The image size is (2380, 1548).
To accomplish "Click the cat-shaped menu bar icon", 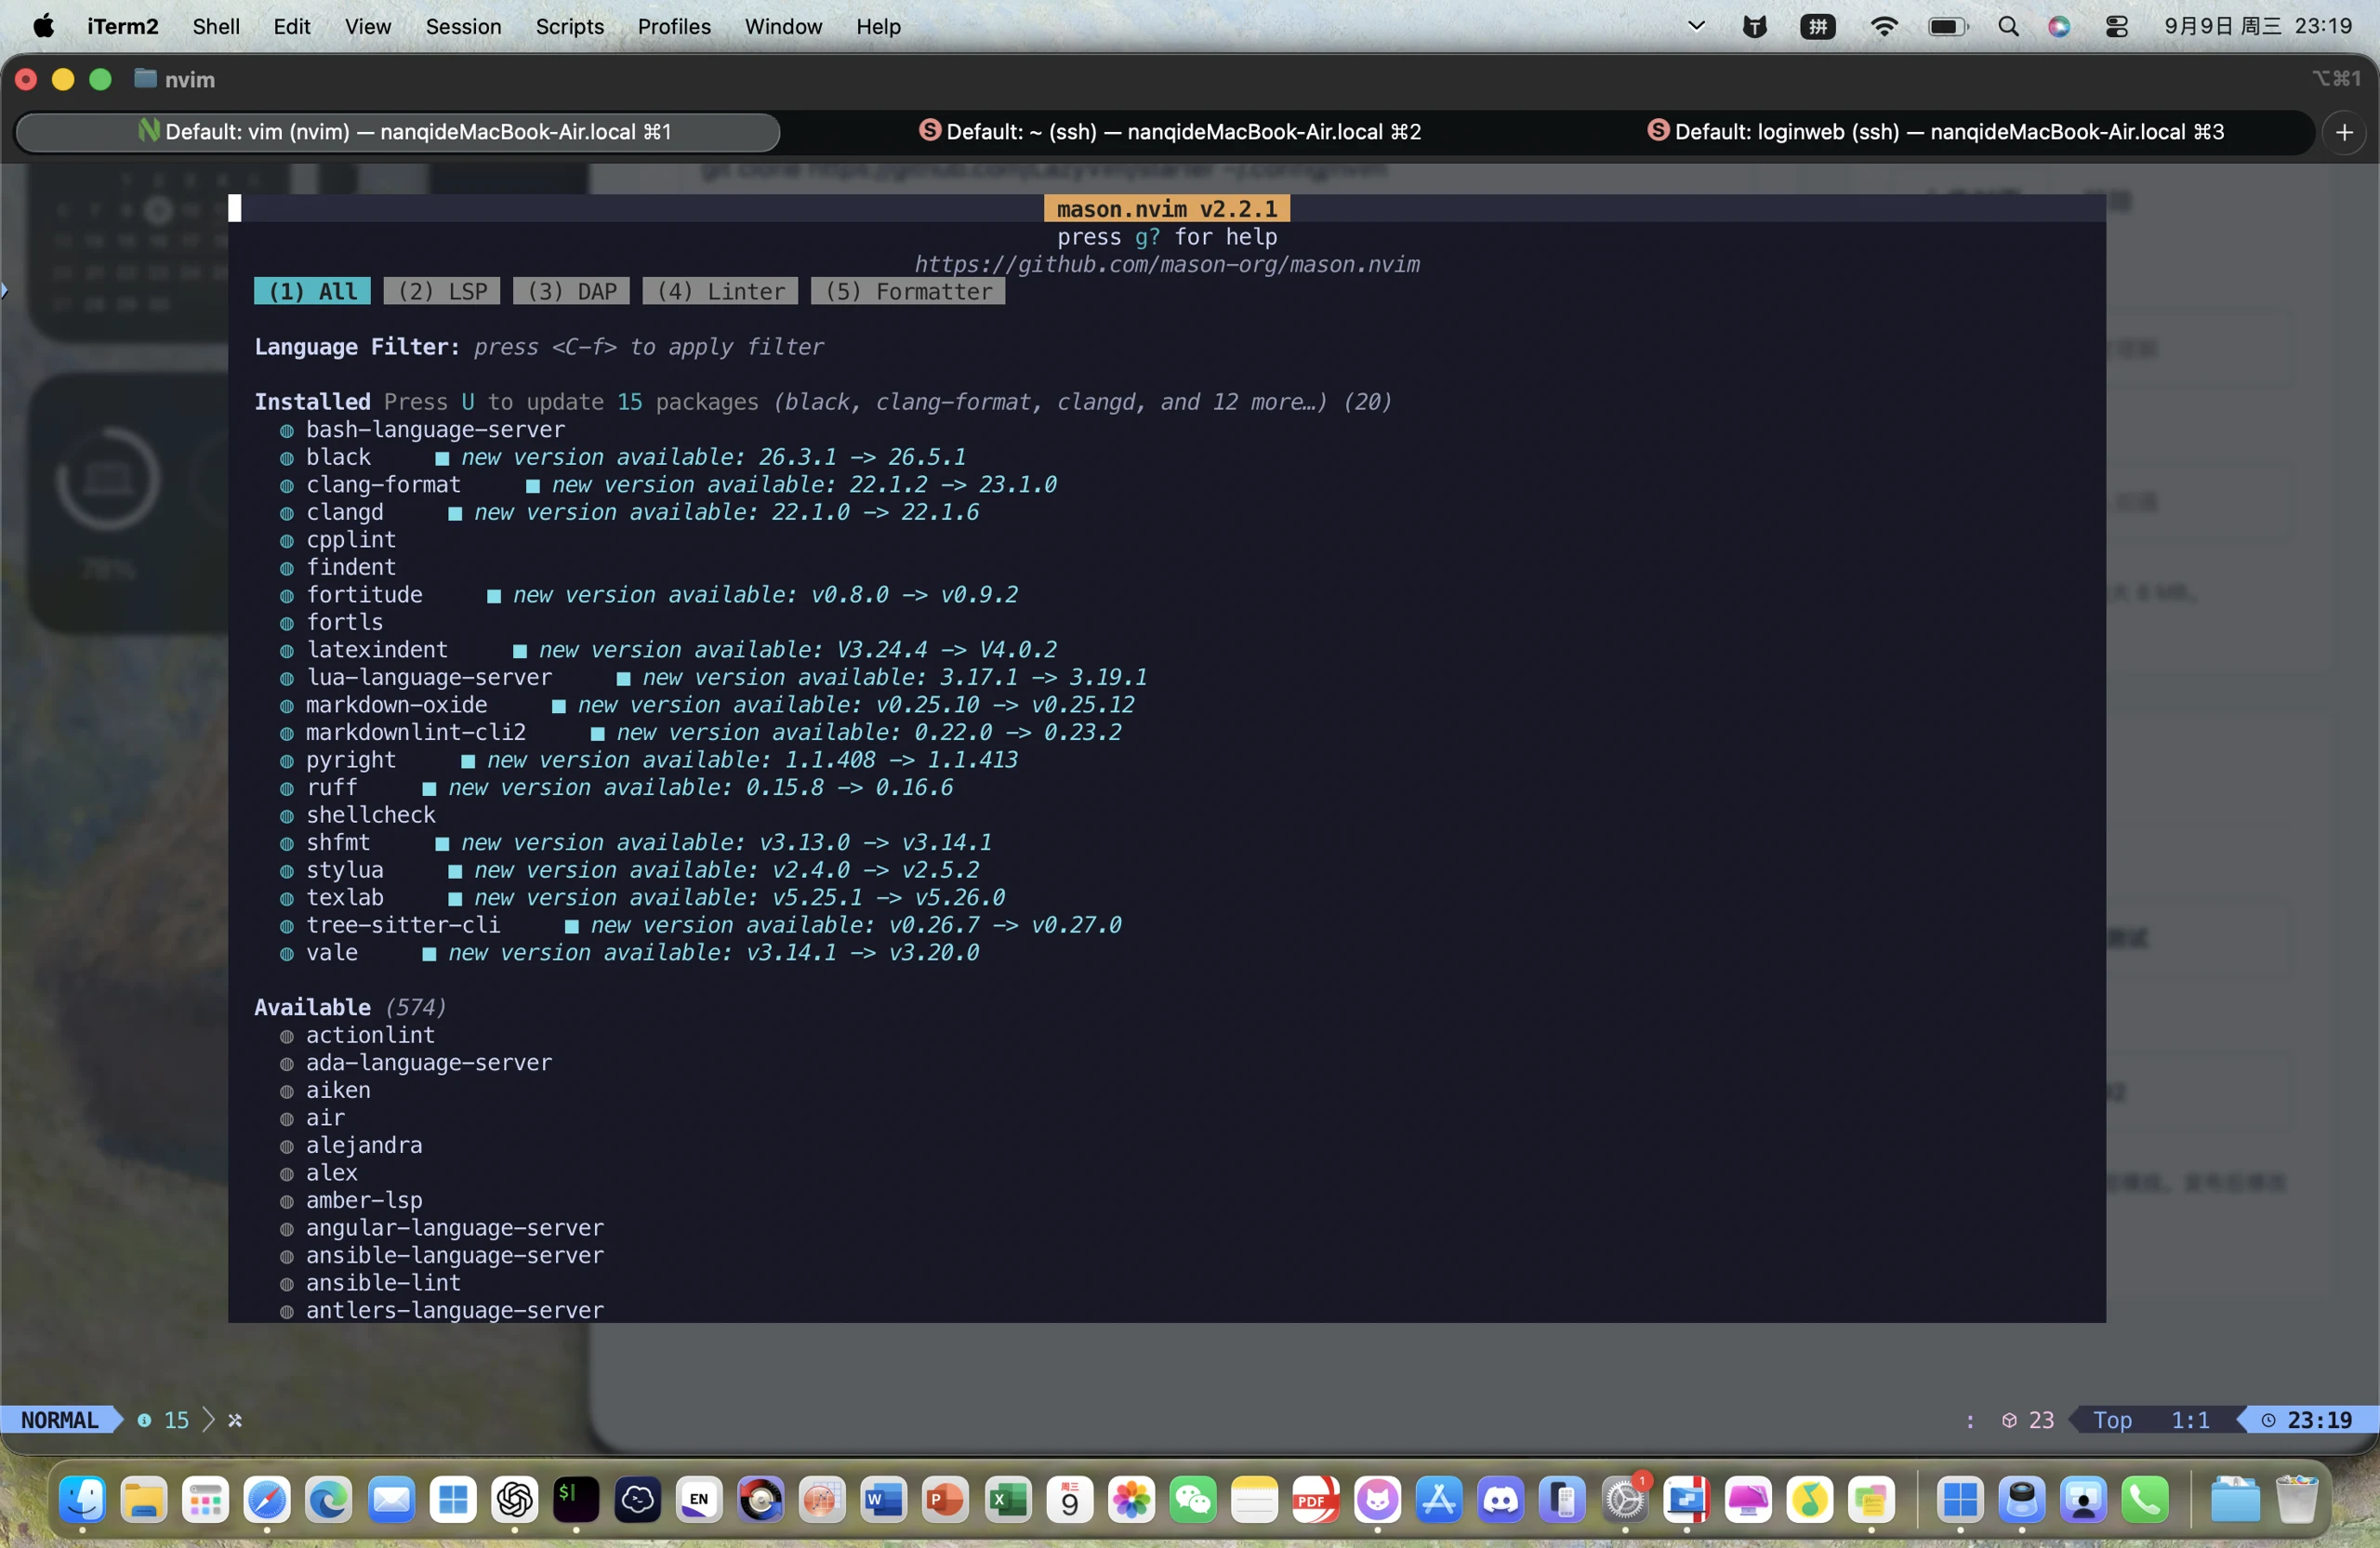I will tap(1755, 27).
